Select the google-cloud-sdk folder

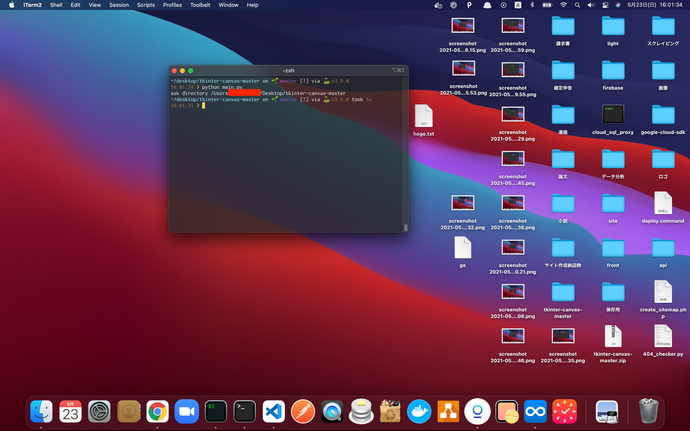click(x=663, y=119)
